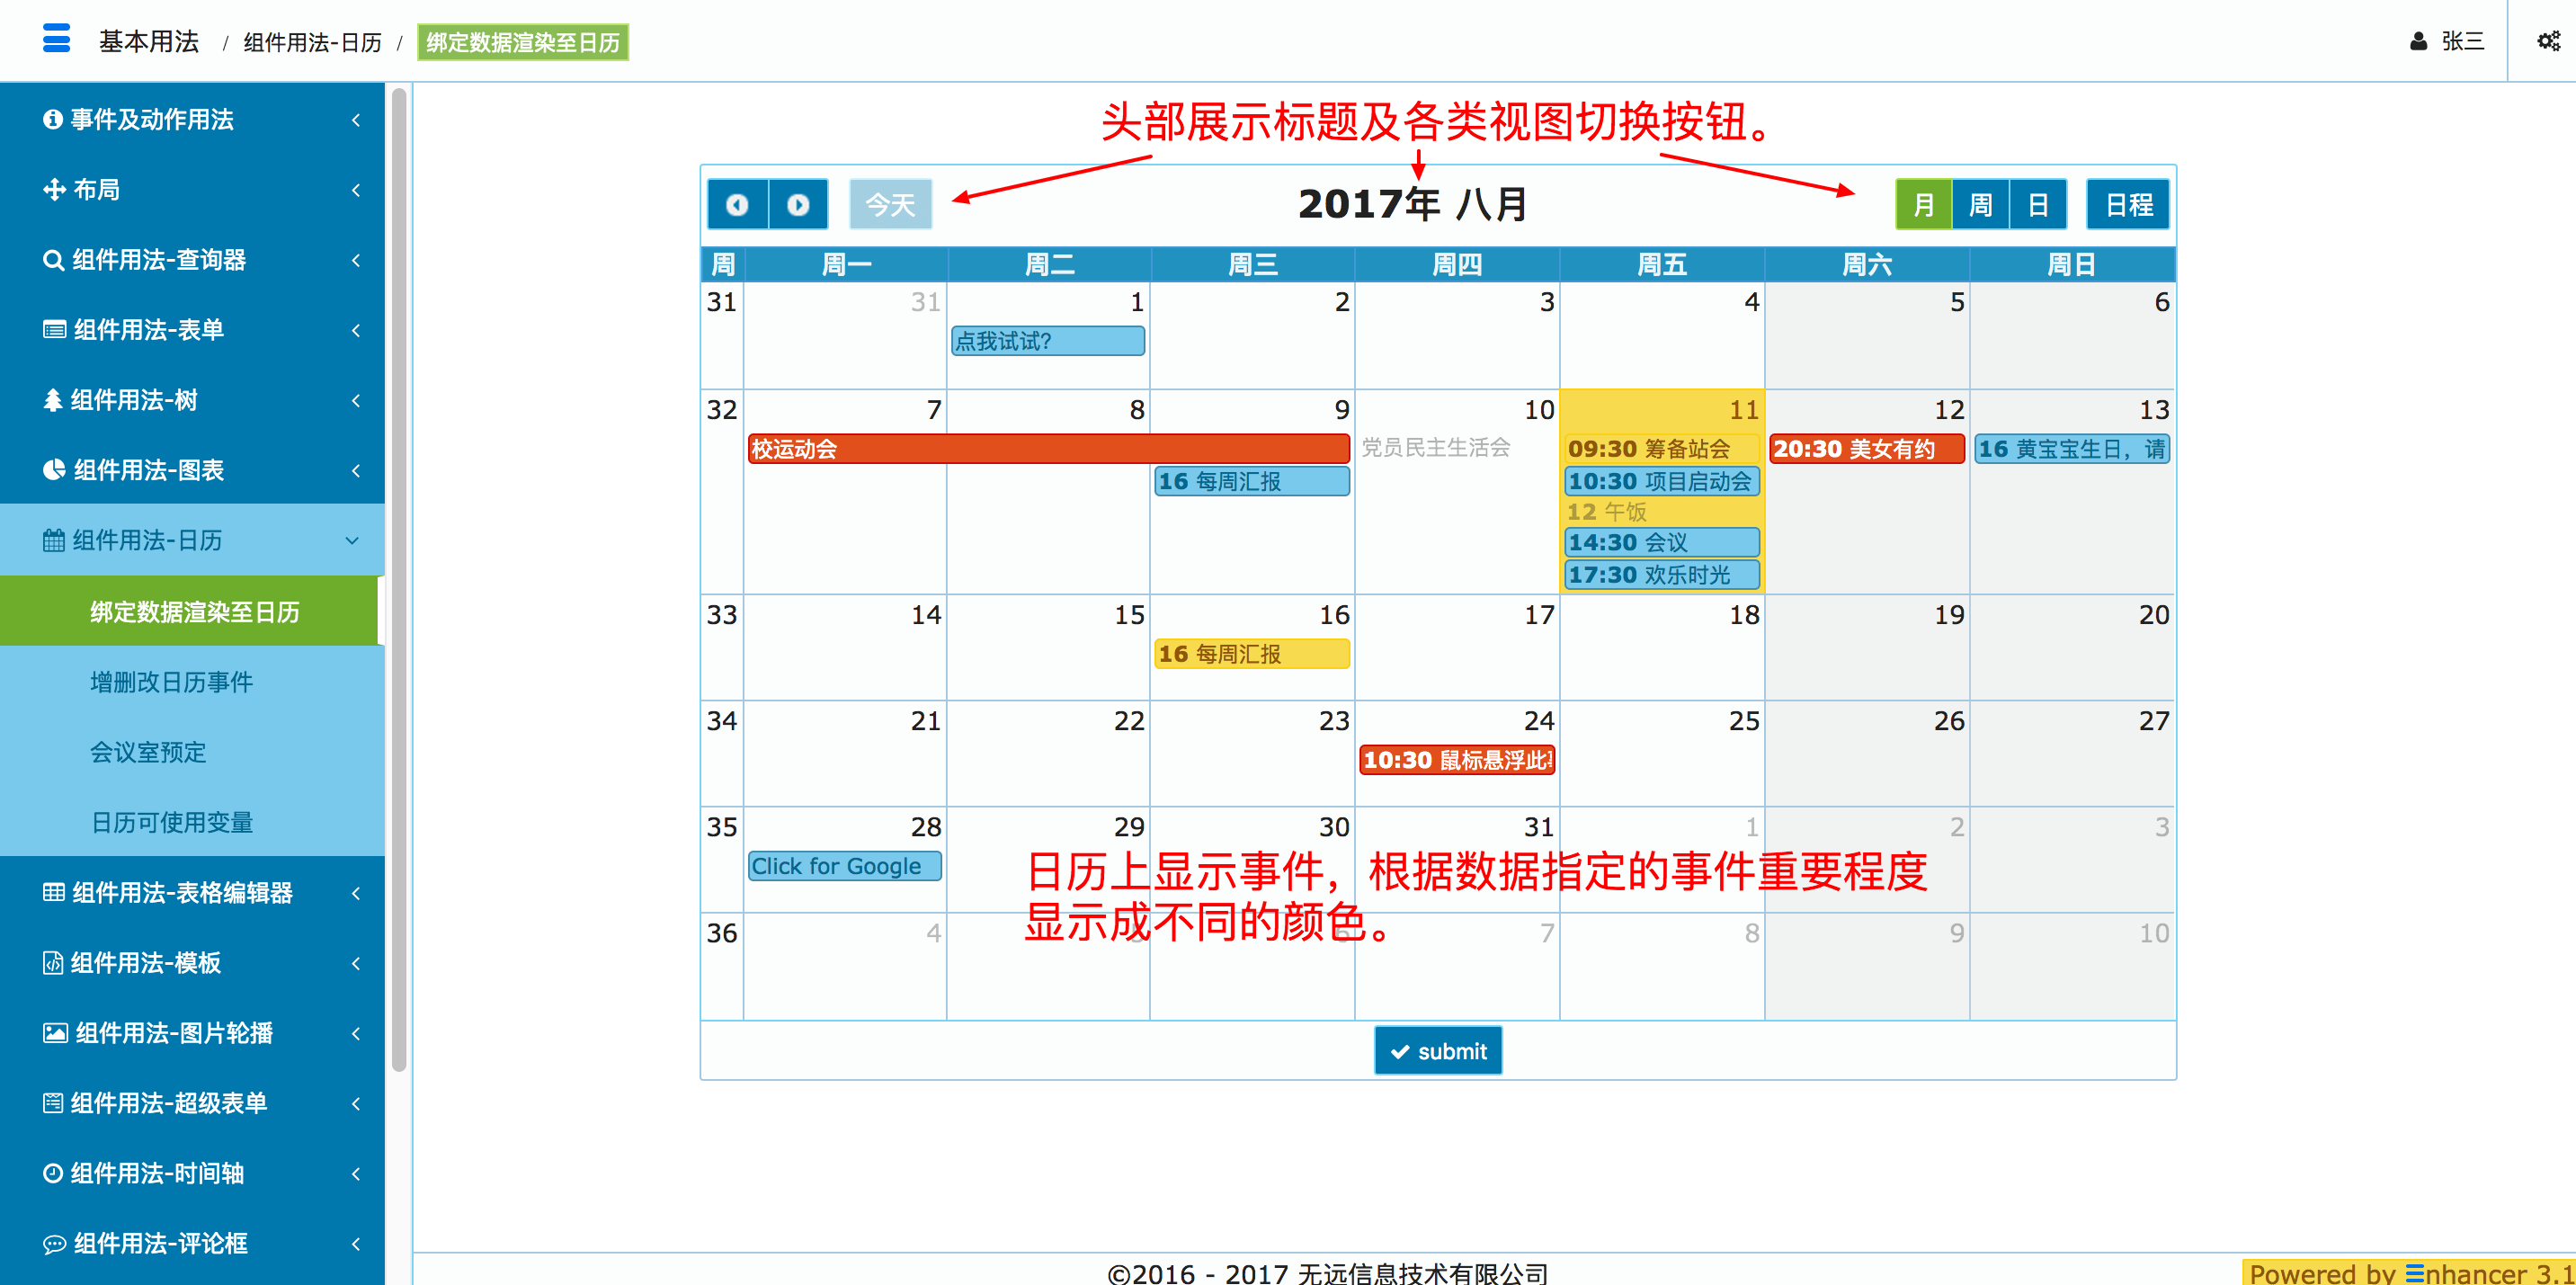The height and width of the screenshot is (1285, 2576).
Task: Click the search icon for 组件用法-查询器
Action: (x=53, y=260)
